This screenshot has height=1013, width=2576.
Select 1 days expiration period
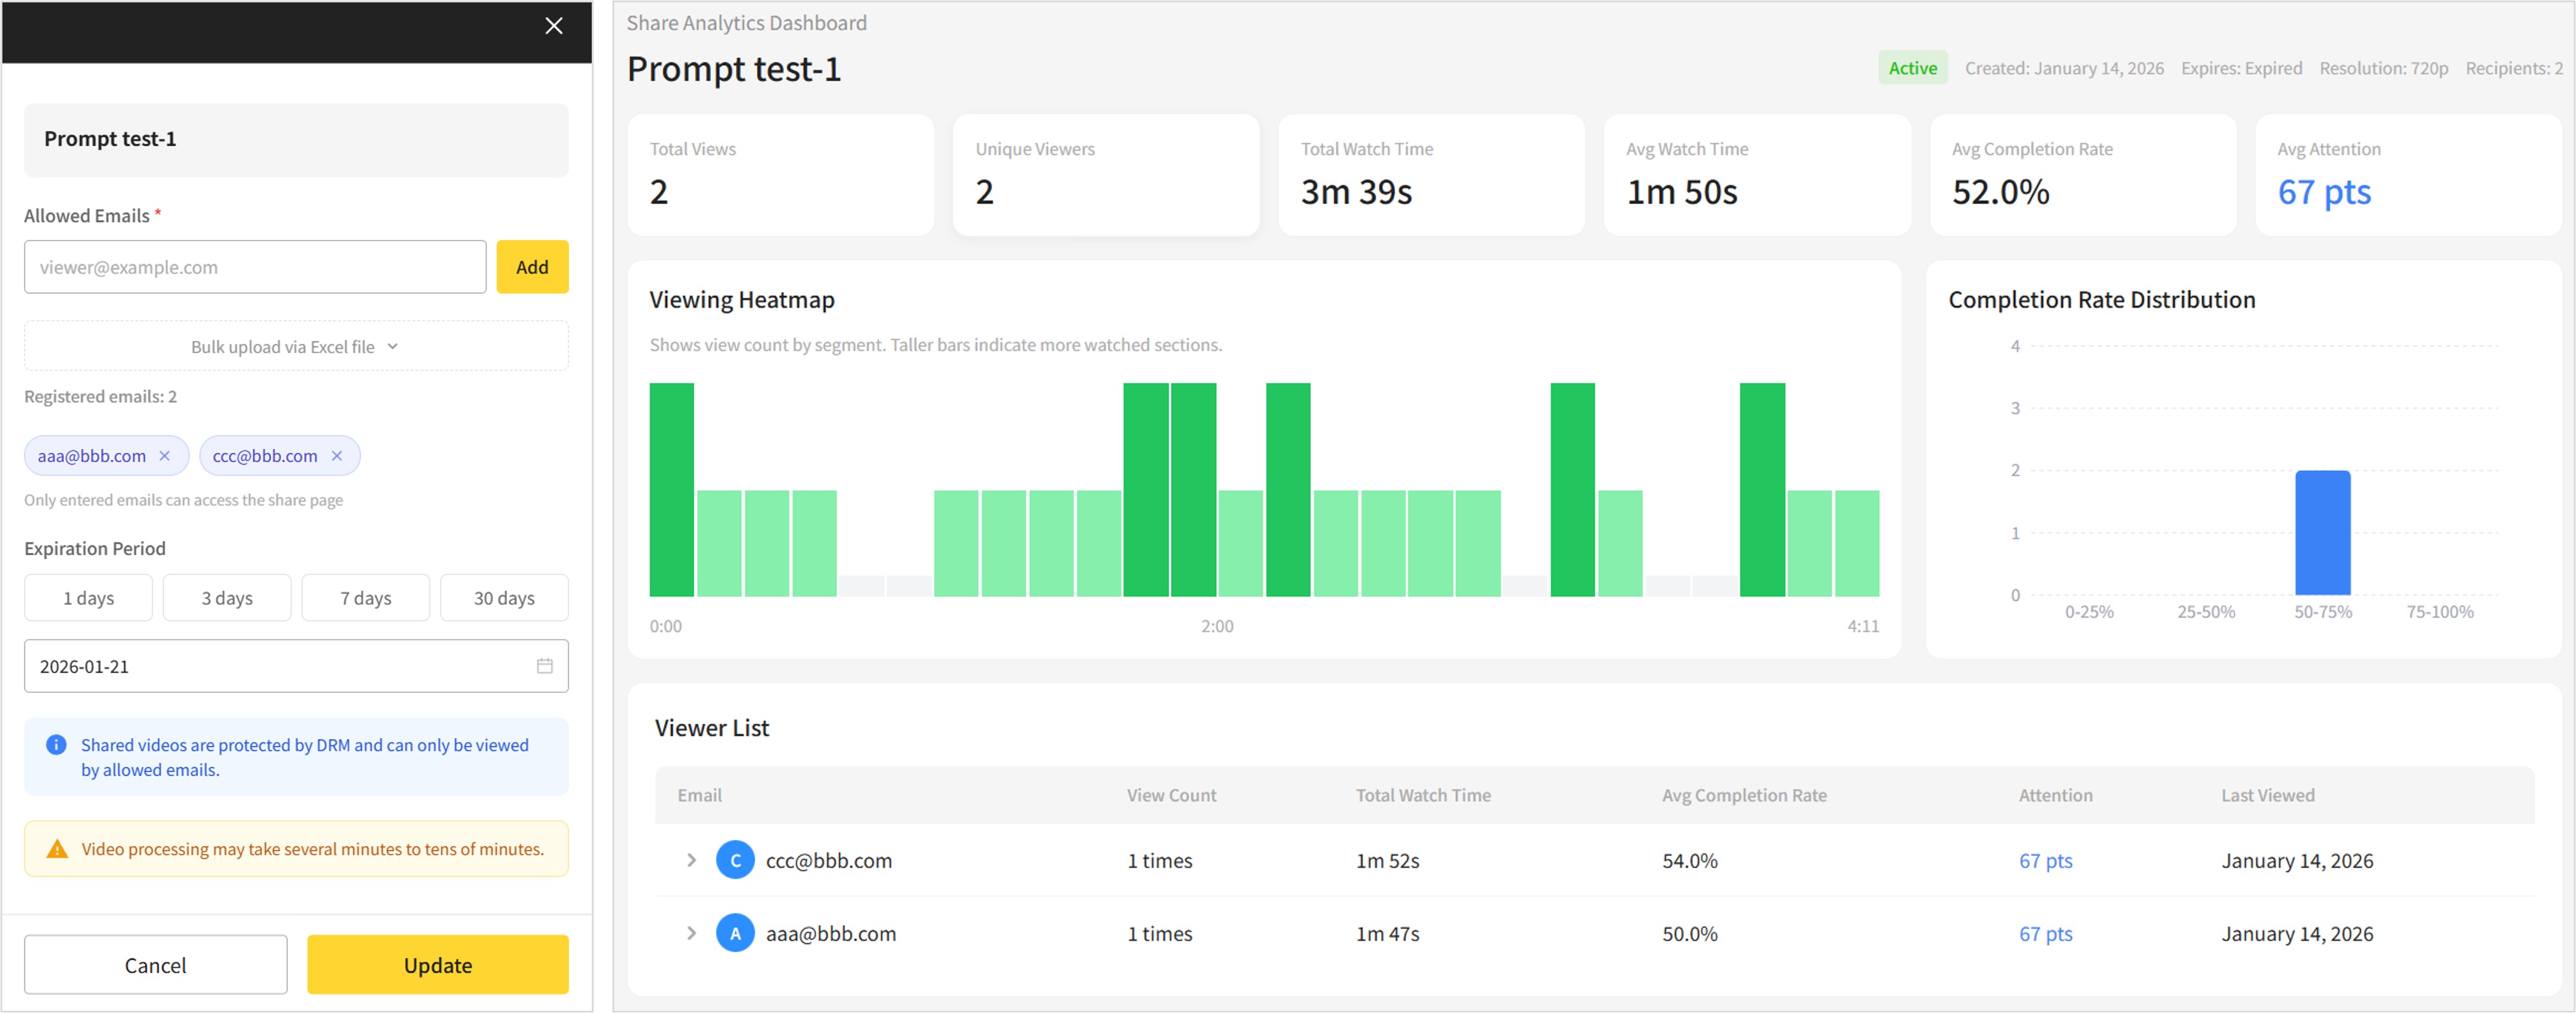[88, 597]
